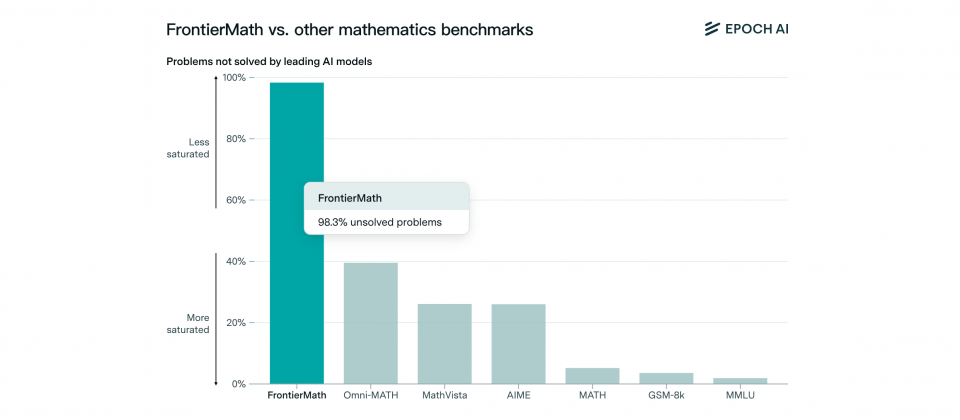This screenshot has width=960, height=420.
Task: Click the MMLU bar
Action: click(740, 381)
